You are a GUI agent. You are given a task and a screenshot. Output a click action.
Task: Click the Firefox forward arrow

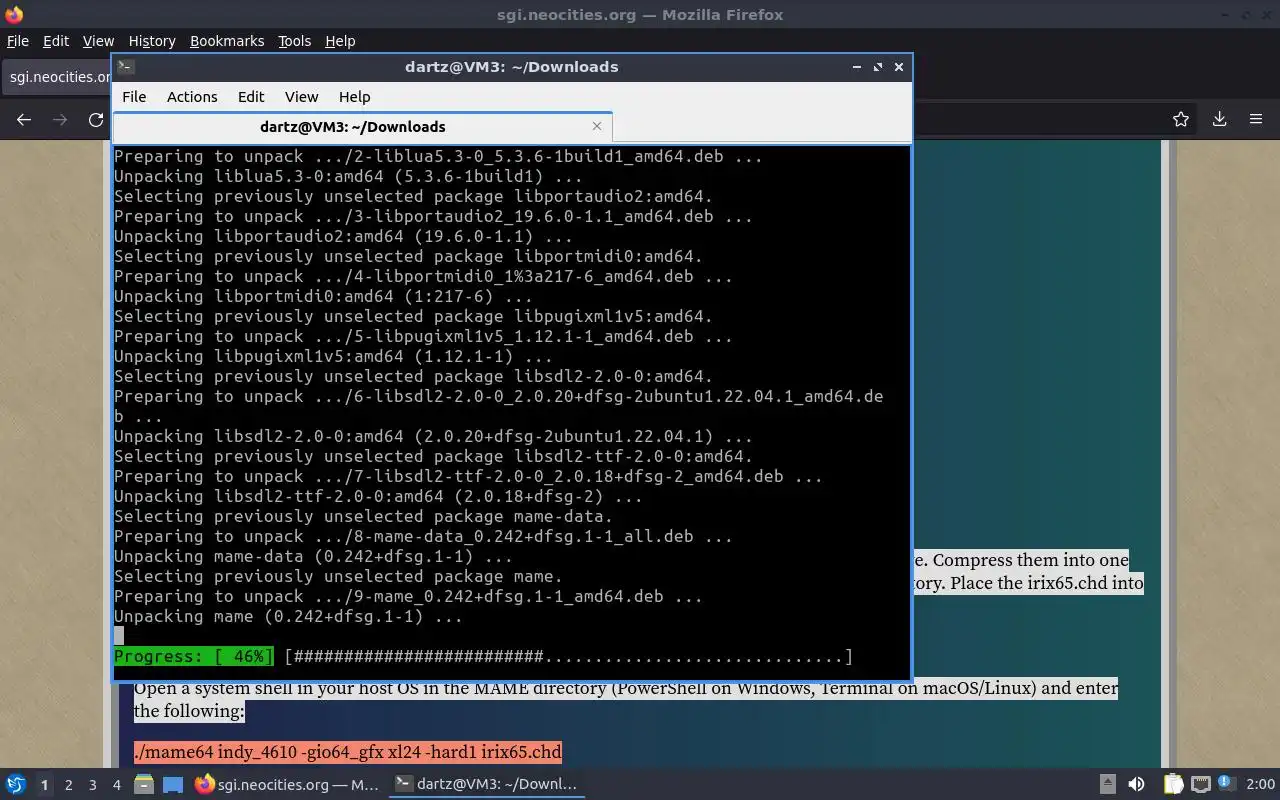point(60,119)
